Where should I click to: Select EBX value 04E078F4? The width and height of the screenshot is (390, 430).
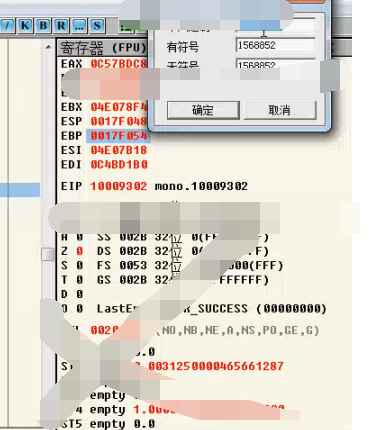click(x=119, y=107)
